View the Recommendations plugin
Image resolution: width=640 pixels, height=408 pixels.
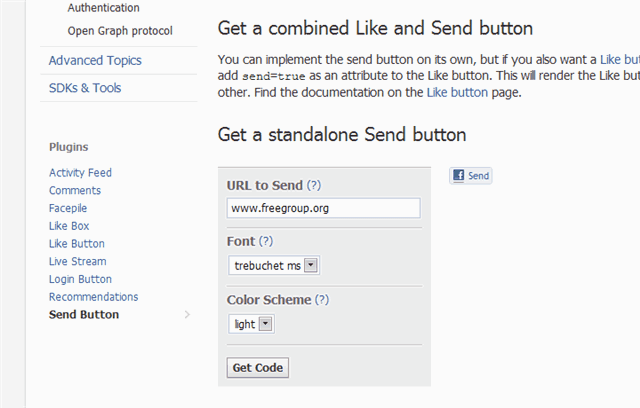click(x=93, y=297)
